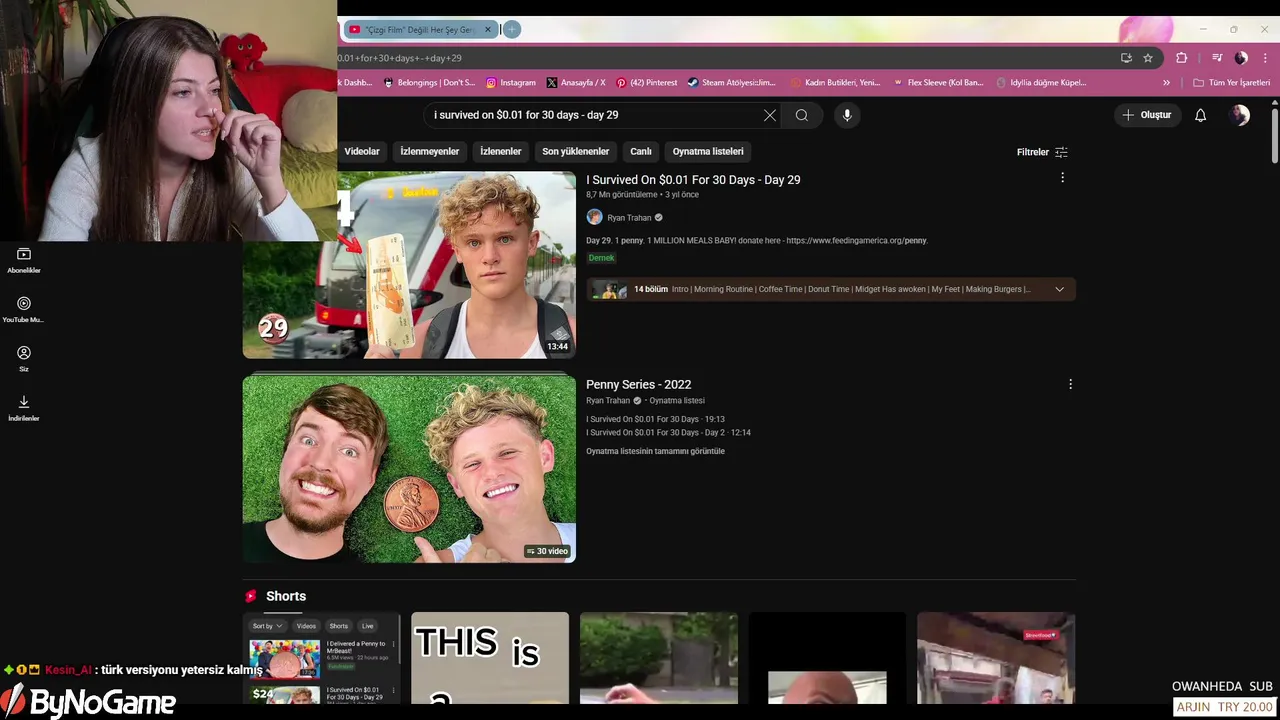The height and width of the screenshot is (720, 1280).
Task: Click the Dernek badge
Action: click(x=601, y=258)
